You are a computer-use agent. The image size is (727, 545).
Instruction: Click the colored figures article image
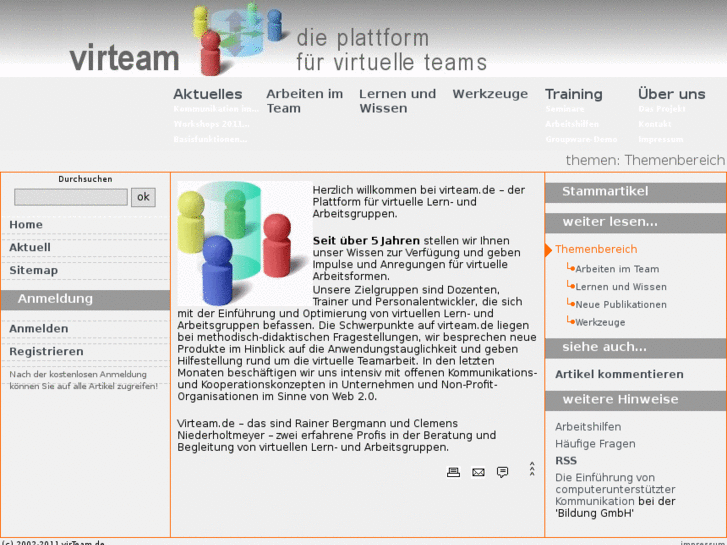click(245, 243)
